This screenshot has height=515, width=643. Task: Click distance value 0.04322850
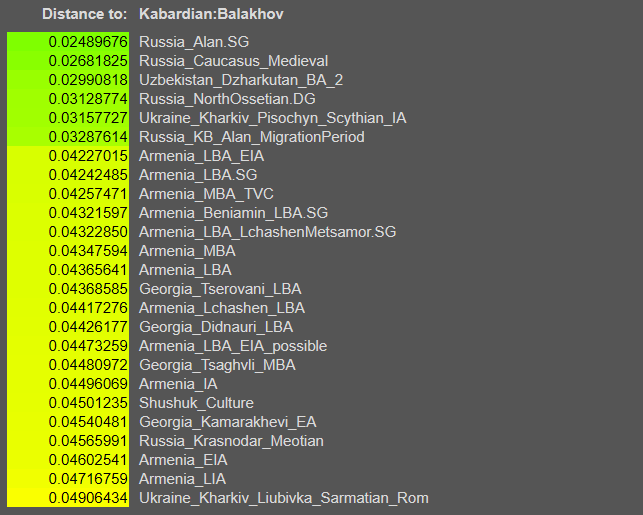pyautogui.click(x=88, y=232)
